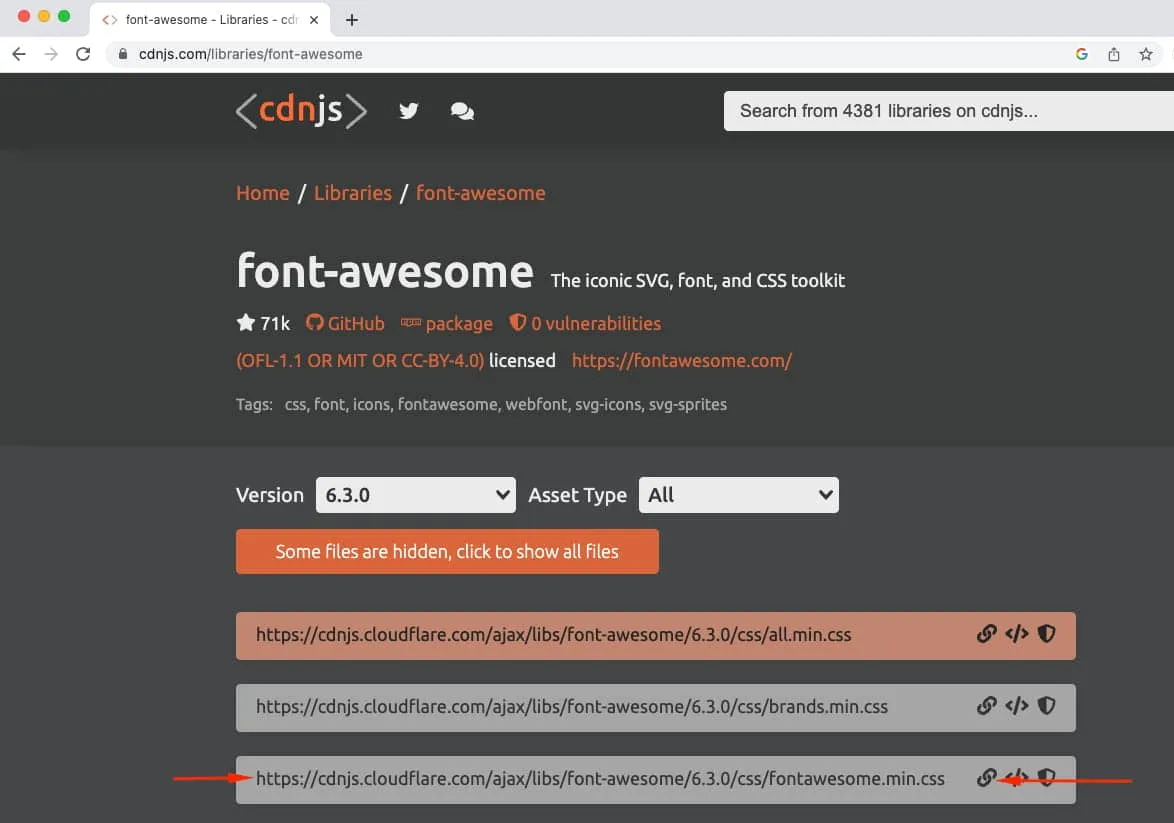Copy URL link icon for fontawesome.min.css
1174x823 pixels.
pos(986,778)
